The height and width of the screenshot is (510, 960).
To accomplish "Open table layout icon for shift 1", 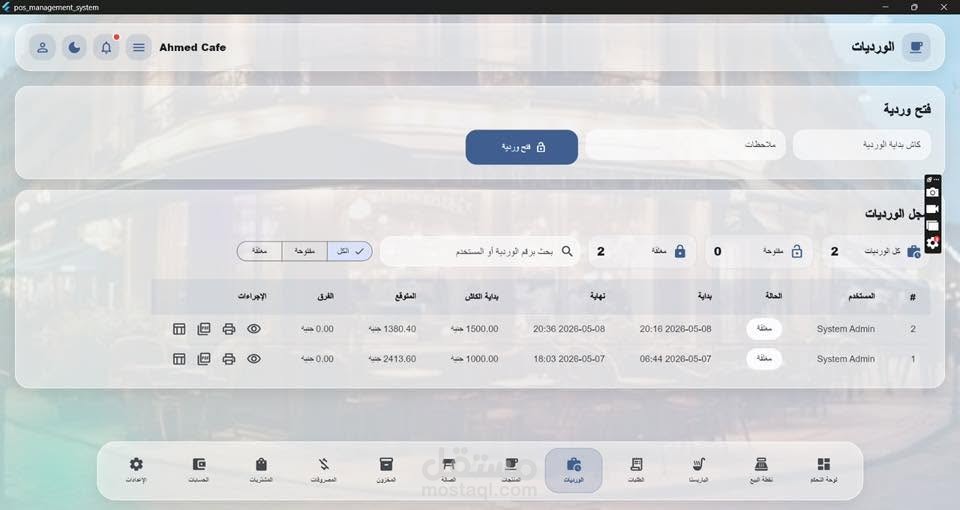I will pos(179,359).
